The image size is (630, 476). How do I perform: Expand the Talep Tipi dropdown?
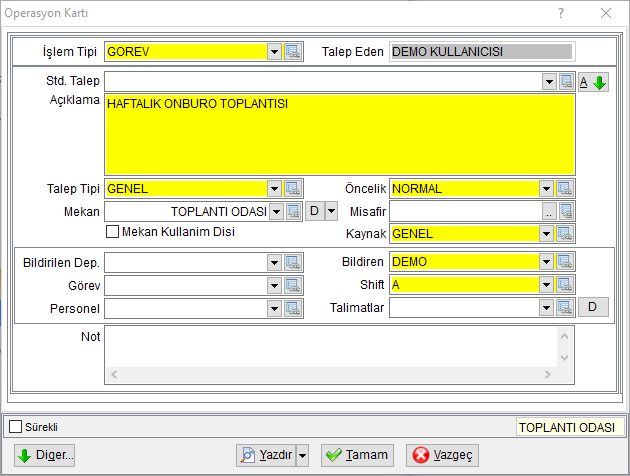274,188
